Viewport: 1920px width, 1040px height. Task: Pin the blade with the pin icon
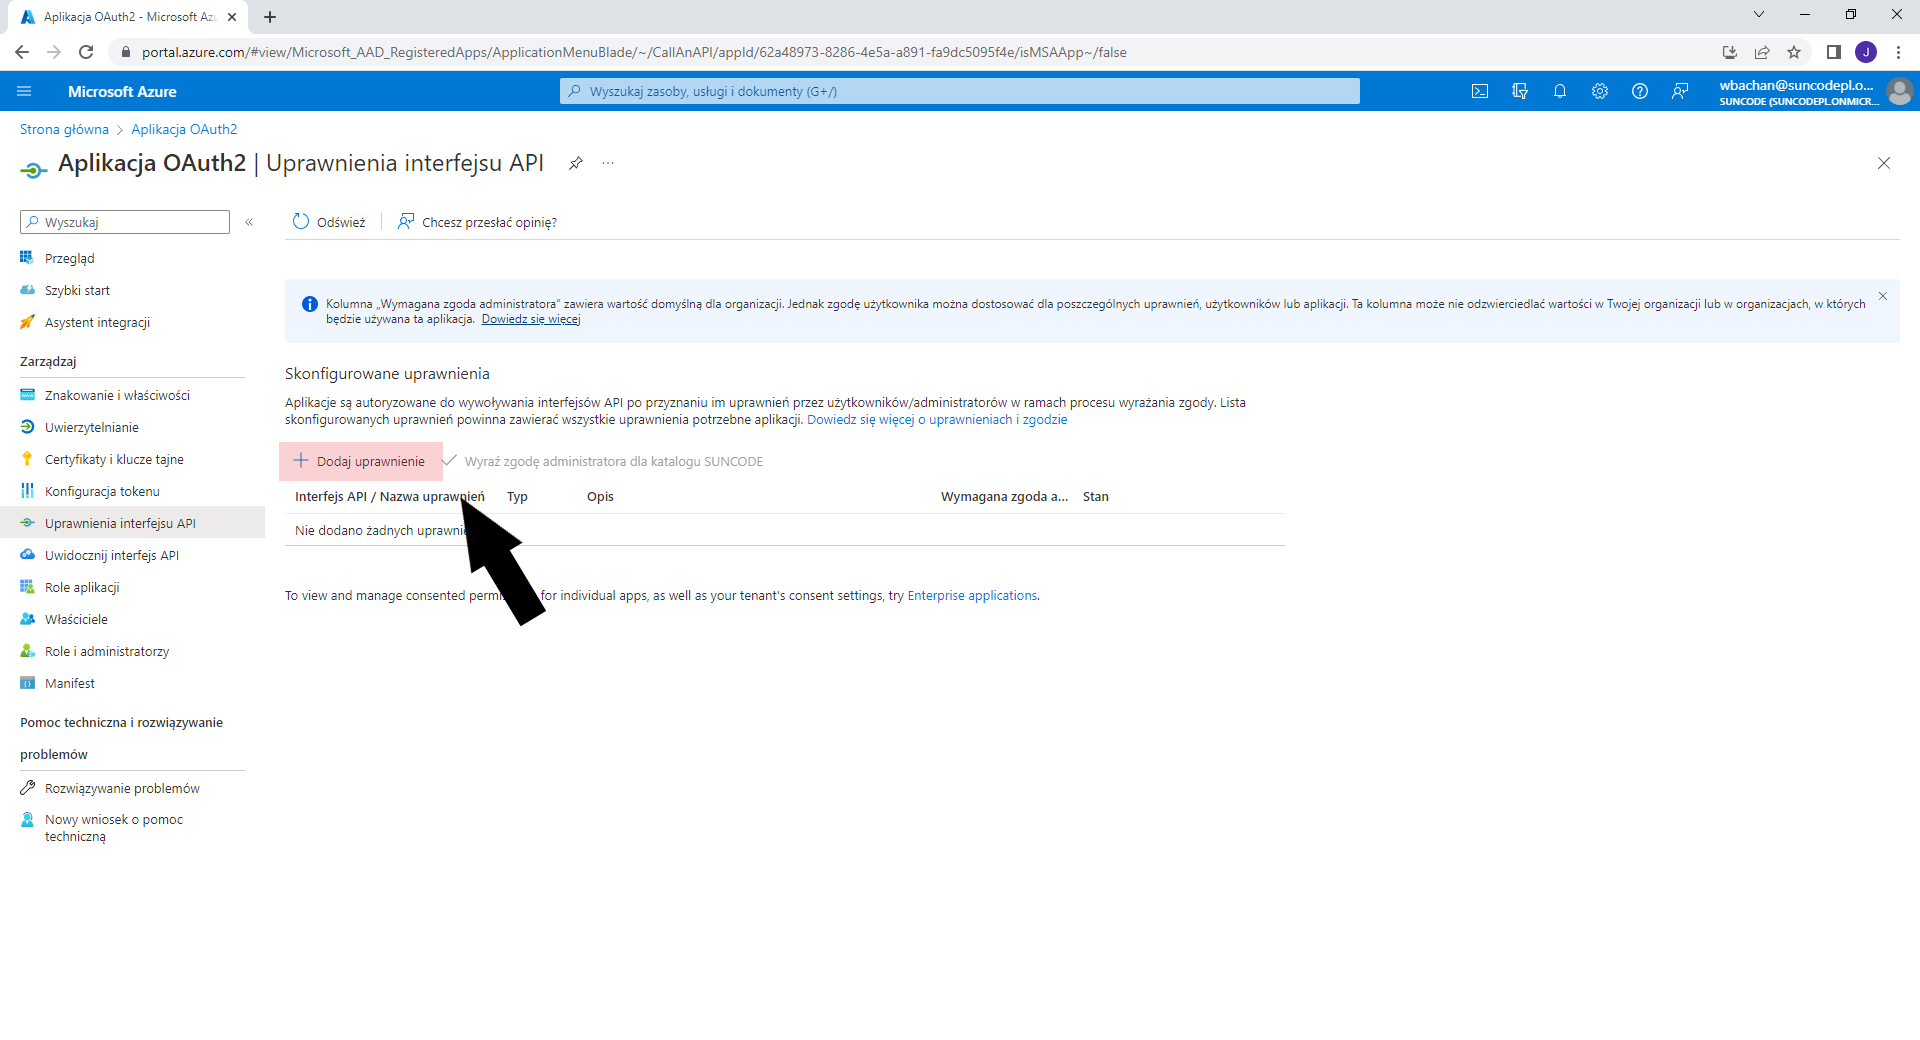pyautogui.click(x=576, y=163)
